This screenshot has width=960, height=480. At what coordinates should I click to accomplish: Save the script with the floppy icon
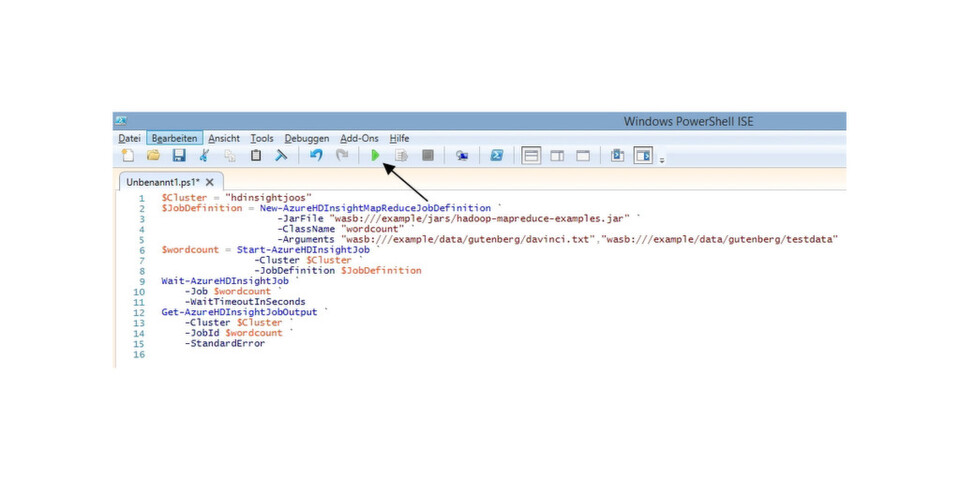(179, 156)
